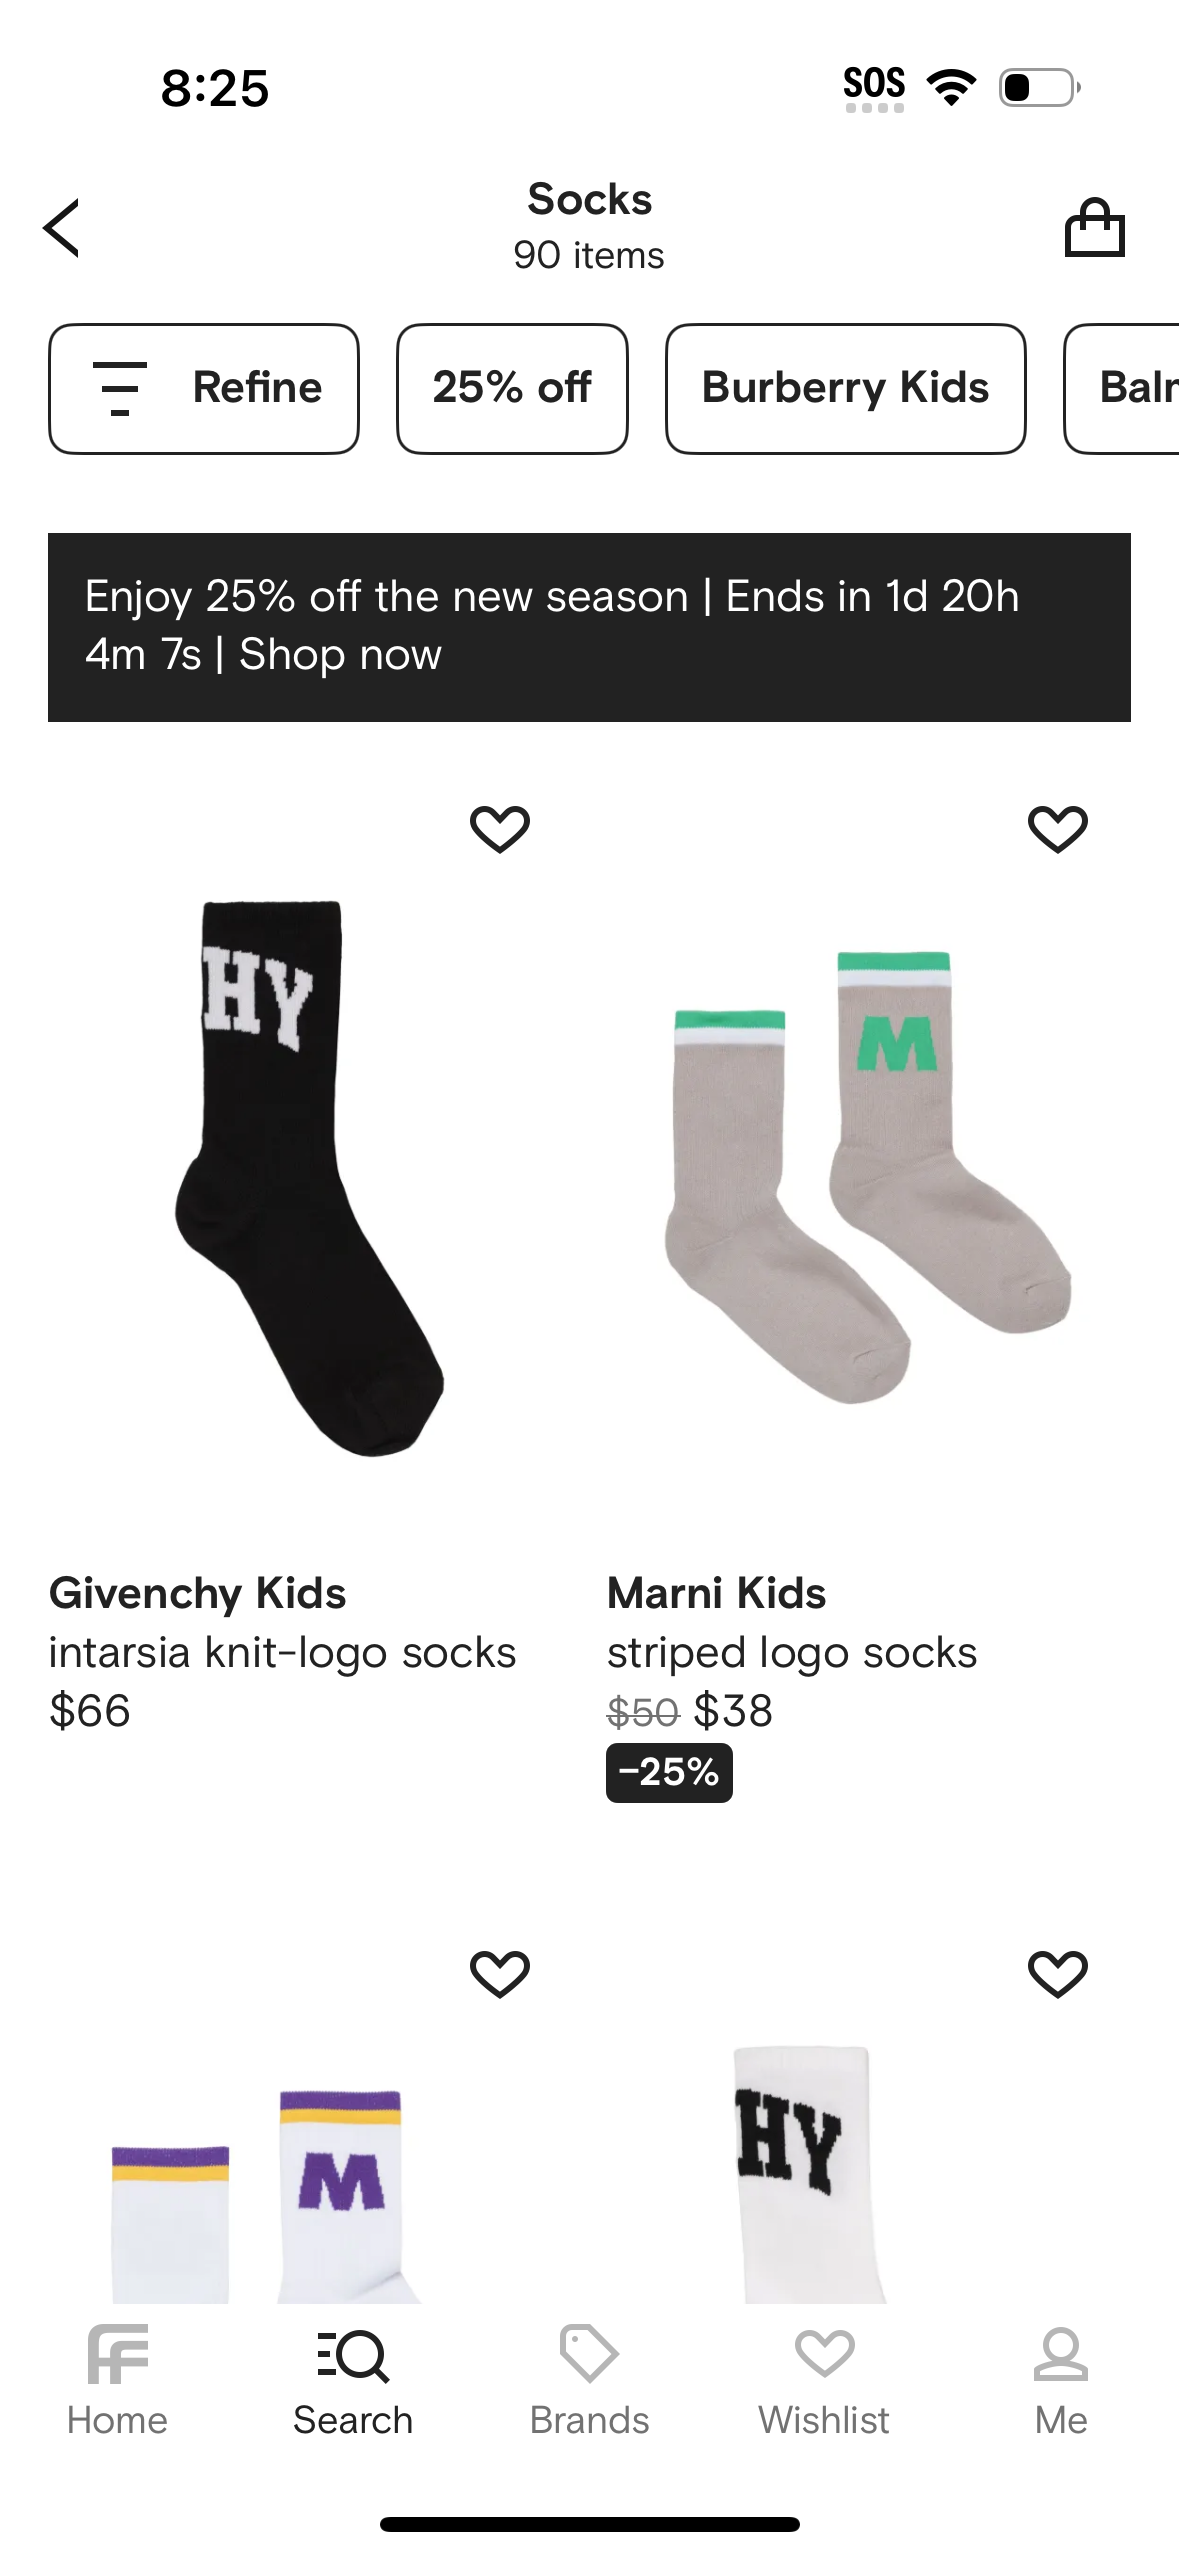Open the Brands tab
1179x2556 pixels.
589,2380
